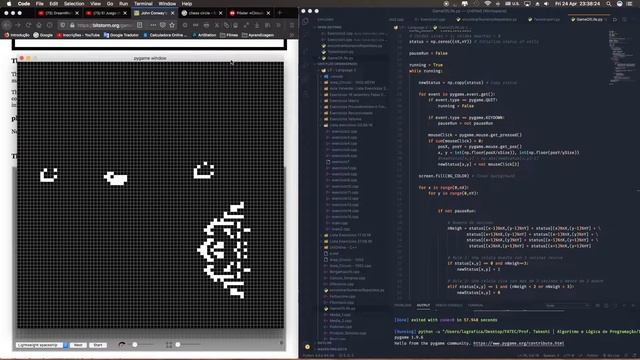
Task: Click the Wi-Fi icon in menu bar
Action: coord(488,4)
